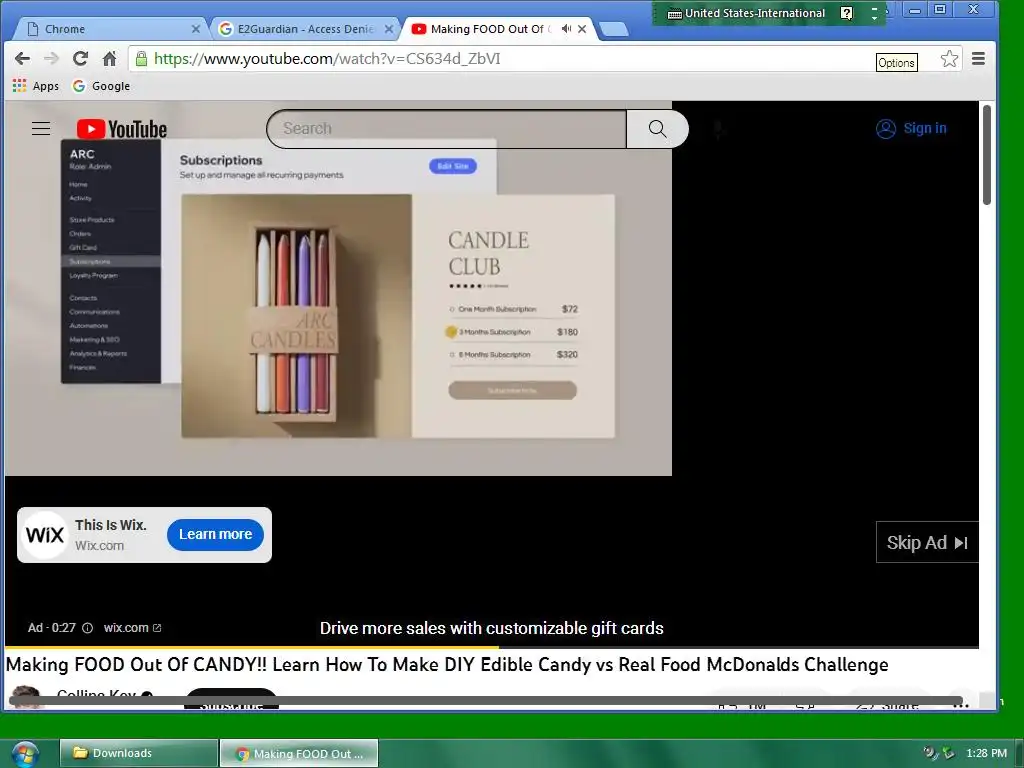The image size is (1024, 768).
Task: Click the United States-International input language label
Action: [755, 13]
